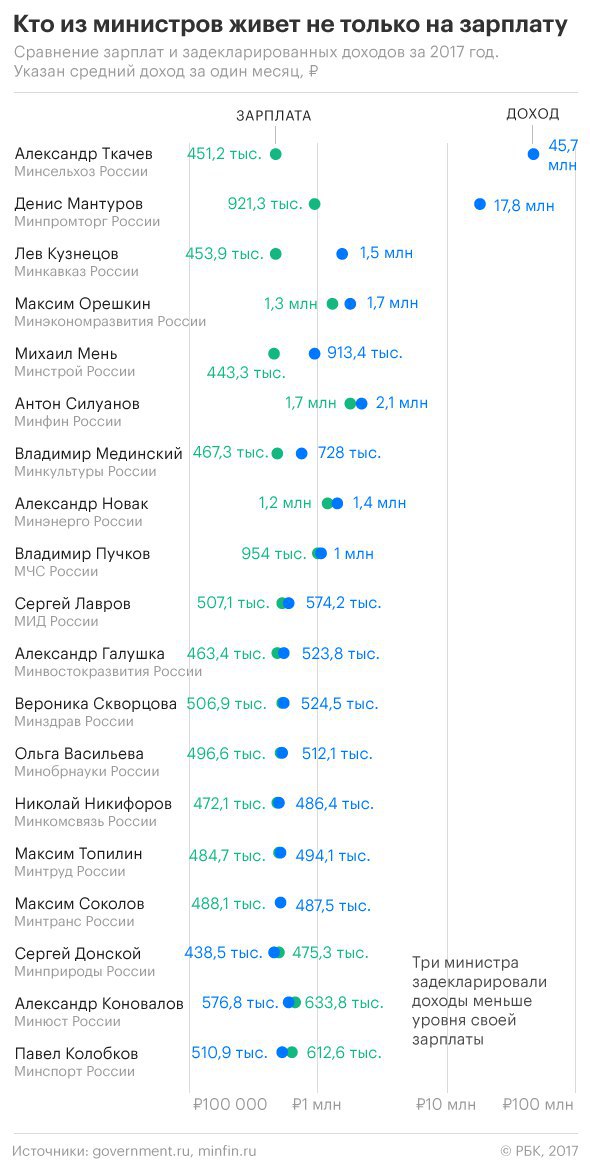590x1169 pixels.
Task: Click the ЗАРПЛАТА column header
Action: pos(274,116)
